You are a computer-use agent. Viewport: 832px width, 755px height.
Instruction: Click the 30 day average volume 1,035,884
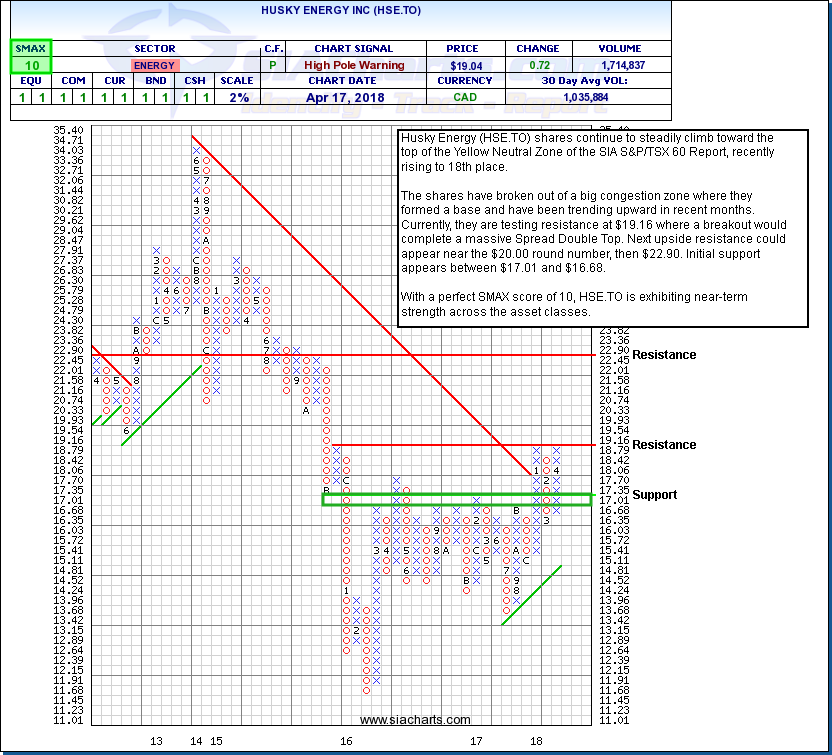[621, 97]
